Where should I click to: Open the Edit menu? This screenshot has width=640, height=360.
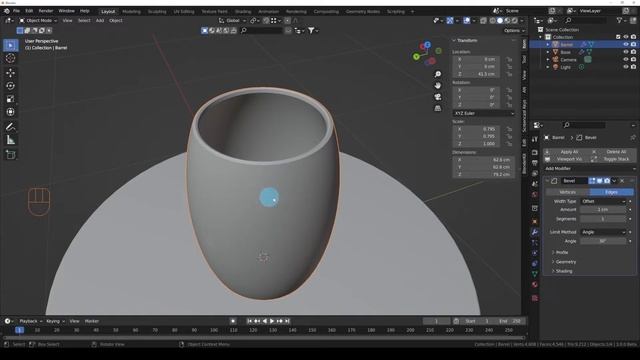tap(29, 11)
